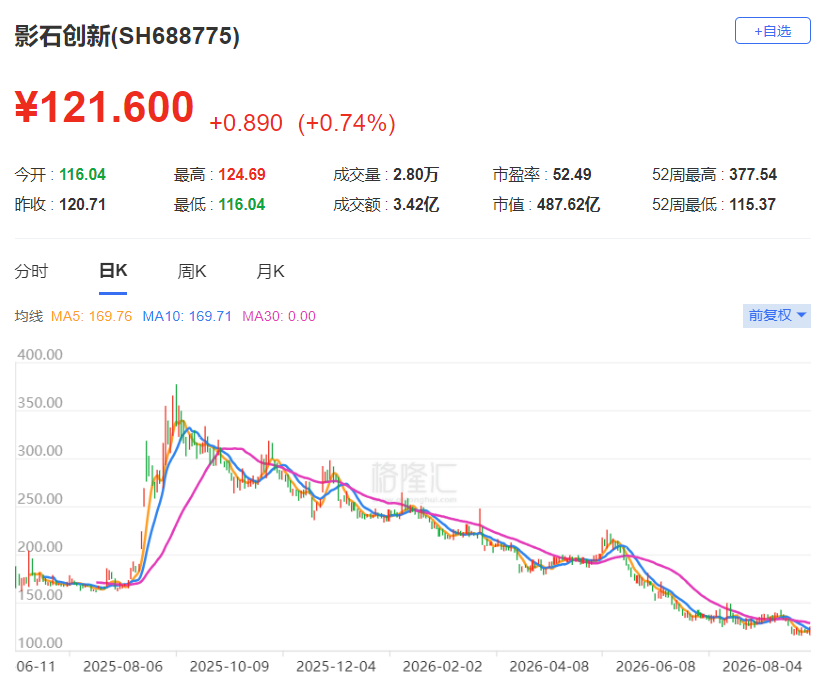Click the change value +0.890
This screenshot has height=680, width=819.
246,123
